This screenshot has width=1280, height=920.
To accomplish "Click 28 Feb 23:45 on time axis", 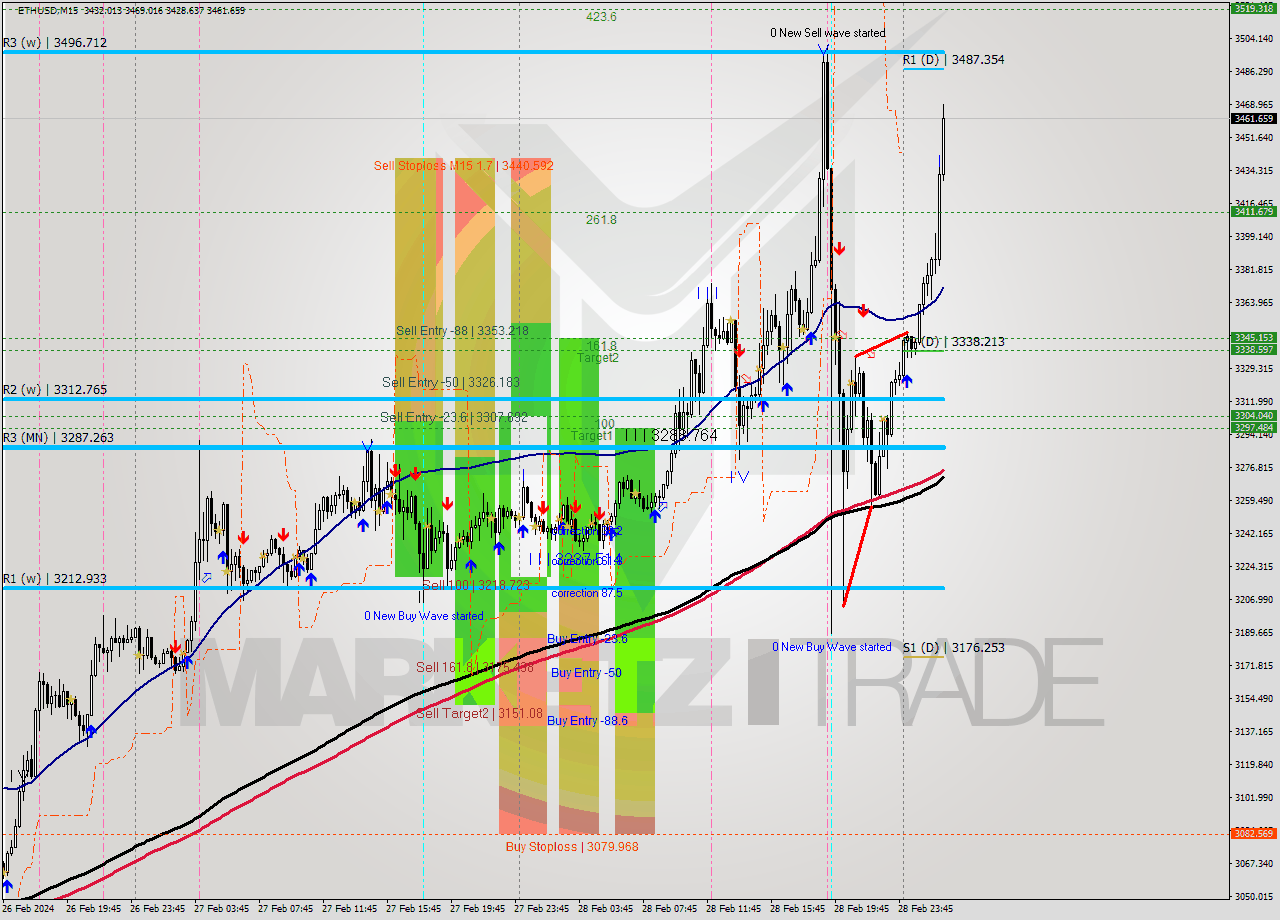I will [927, 909].
